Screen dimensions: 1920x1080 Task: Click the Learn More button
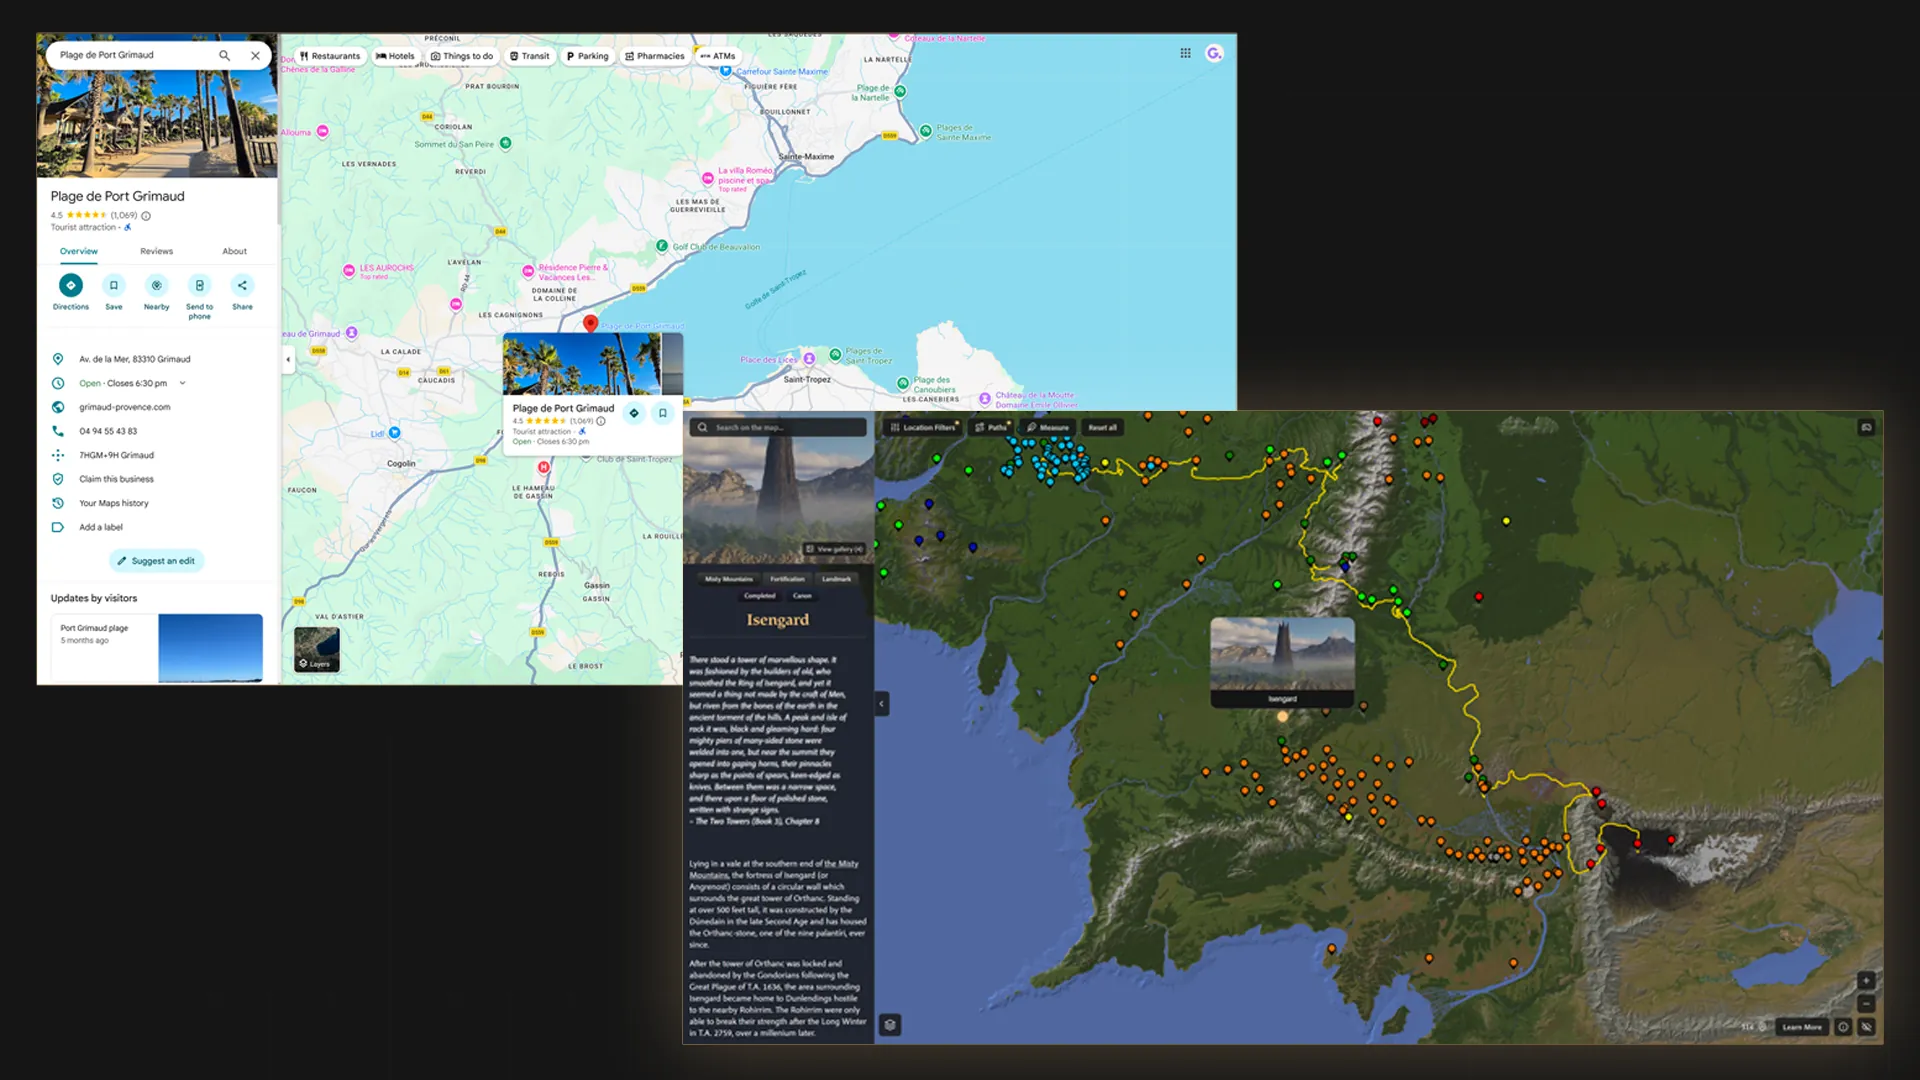pos(1801,1027)
